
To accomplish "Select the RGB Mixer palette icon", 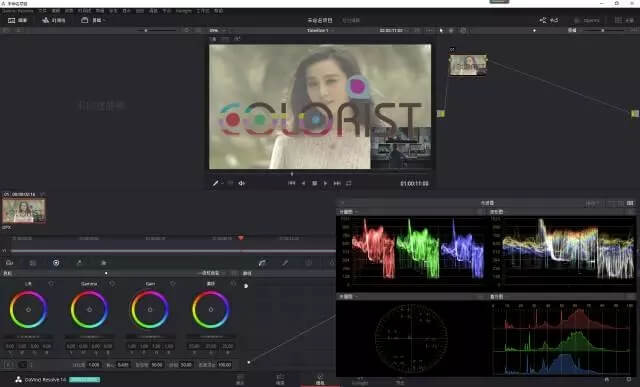I will (x=80, y=263).
